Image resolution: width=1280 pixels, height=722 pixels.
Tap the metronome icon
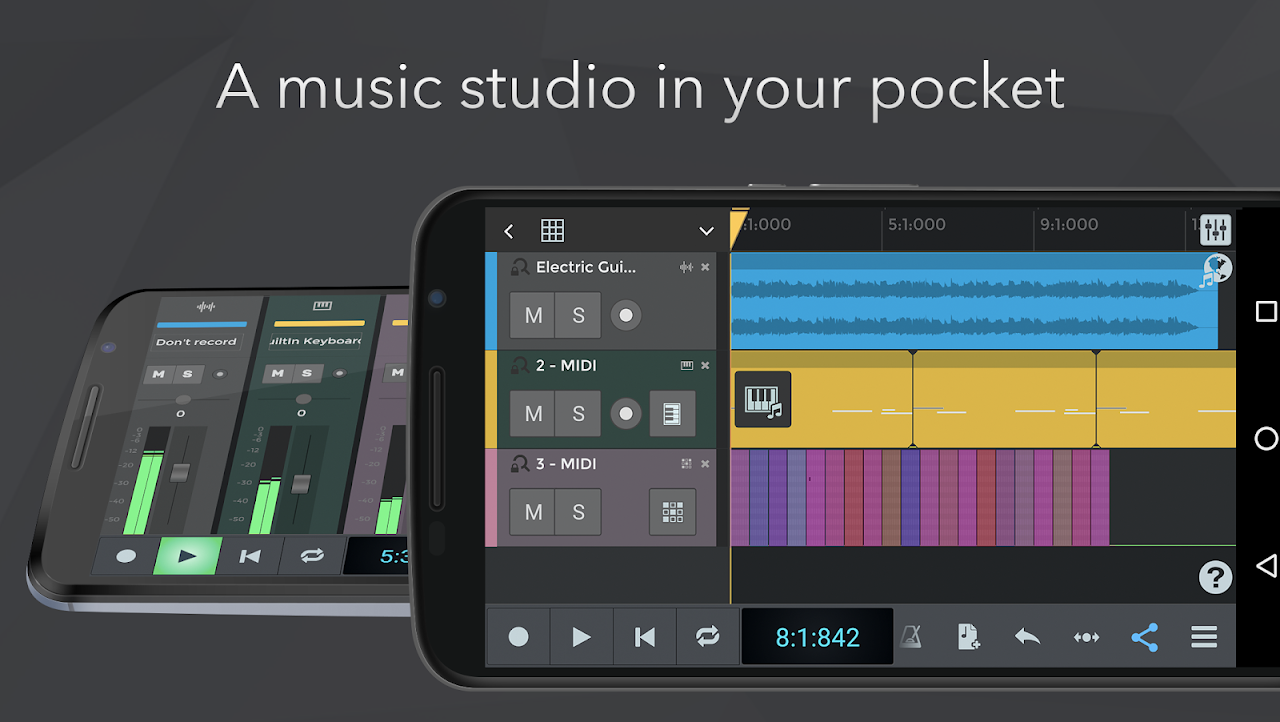(x=911, y=637)
